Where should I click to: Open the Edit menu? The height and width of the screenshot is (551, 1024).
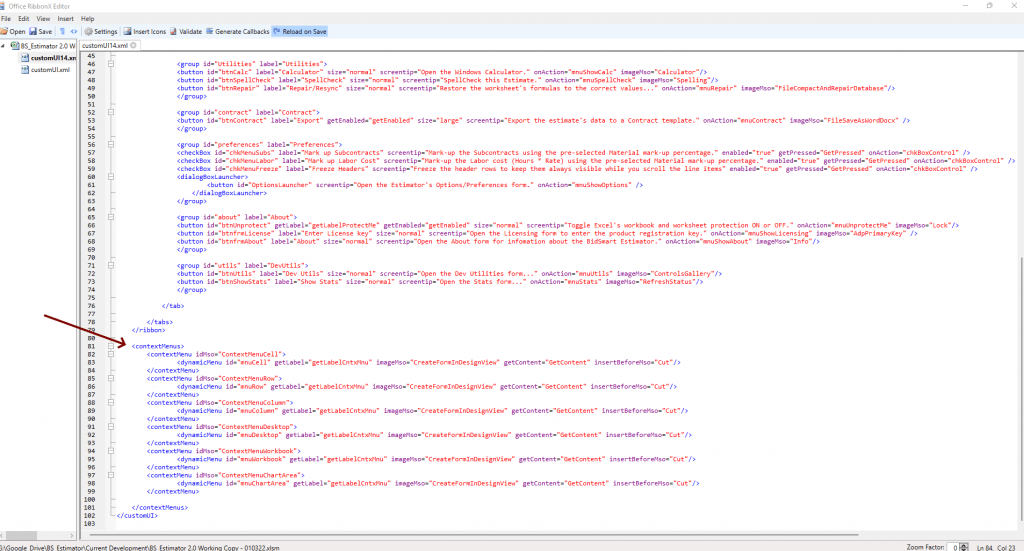(x=24, y=19)
